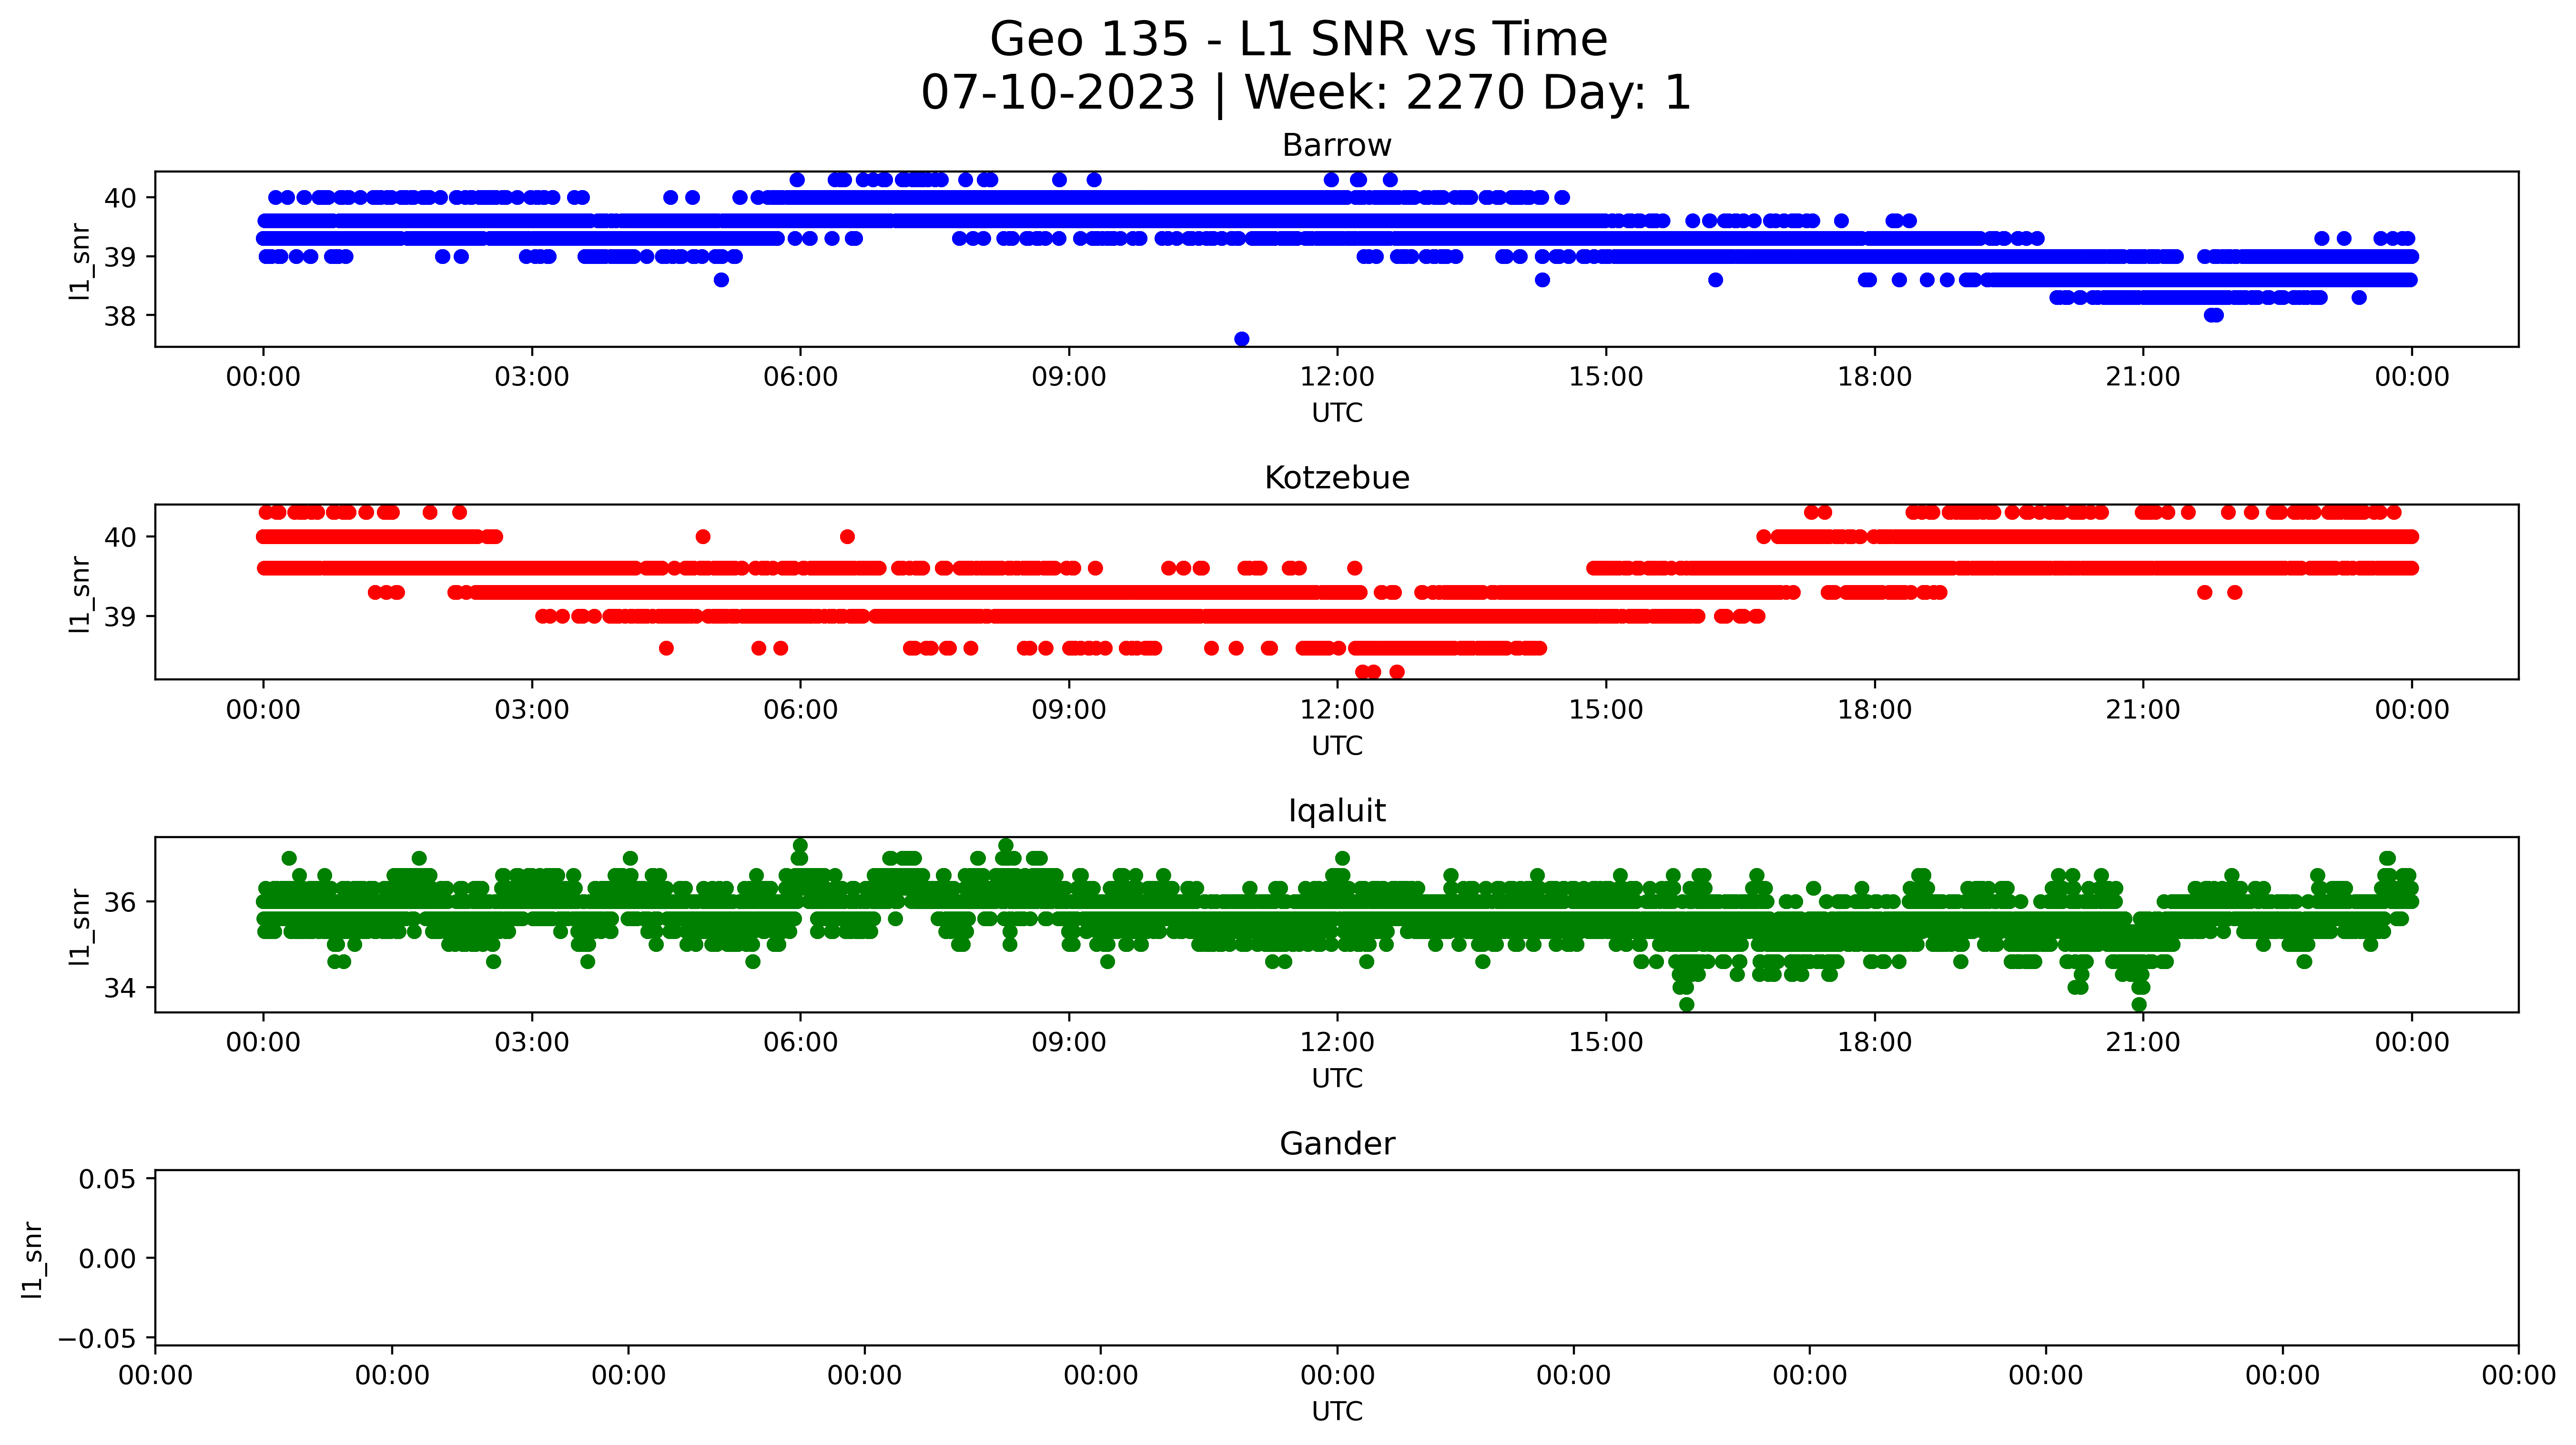Viewport: 2576px width, 1445px height.
Task: Click the "38" y-tick label on Barrow plot
Action: [x=121, y=316]
